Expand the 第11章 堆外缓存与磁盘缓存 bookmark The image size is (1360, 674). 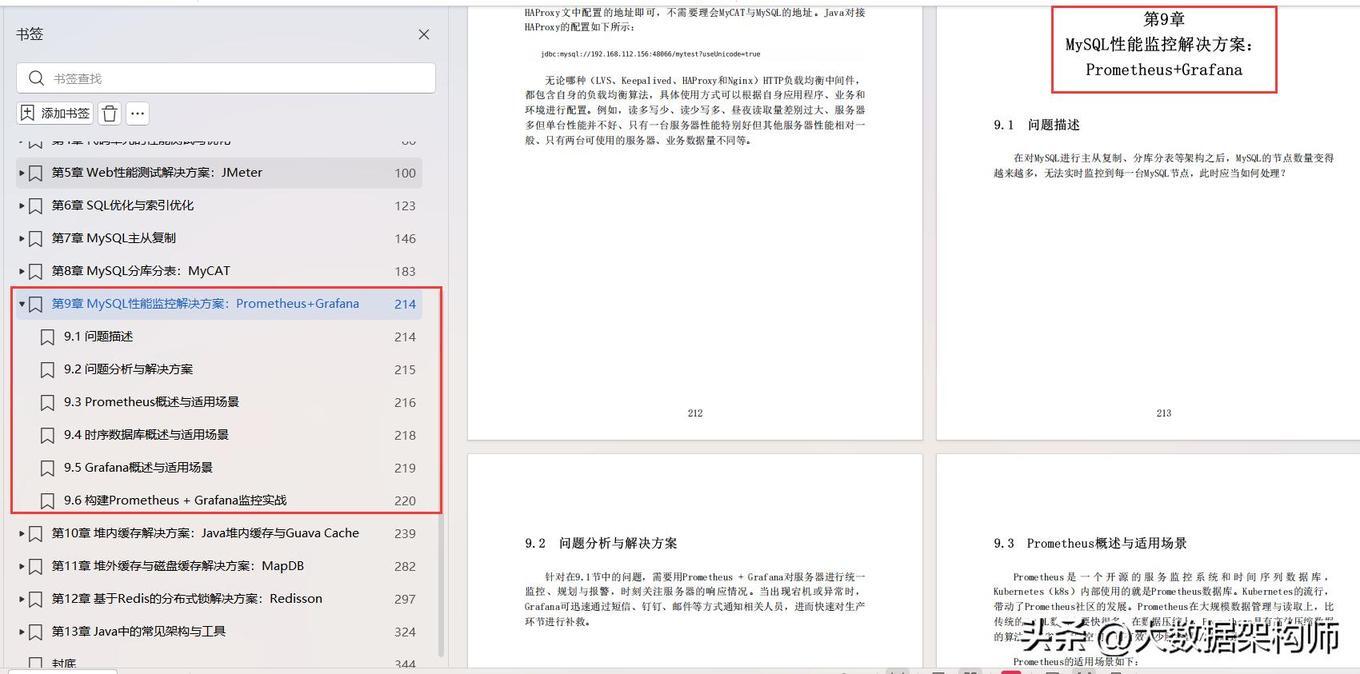coord(22,567)
